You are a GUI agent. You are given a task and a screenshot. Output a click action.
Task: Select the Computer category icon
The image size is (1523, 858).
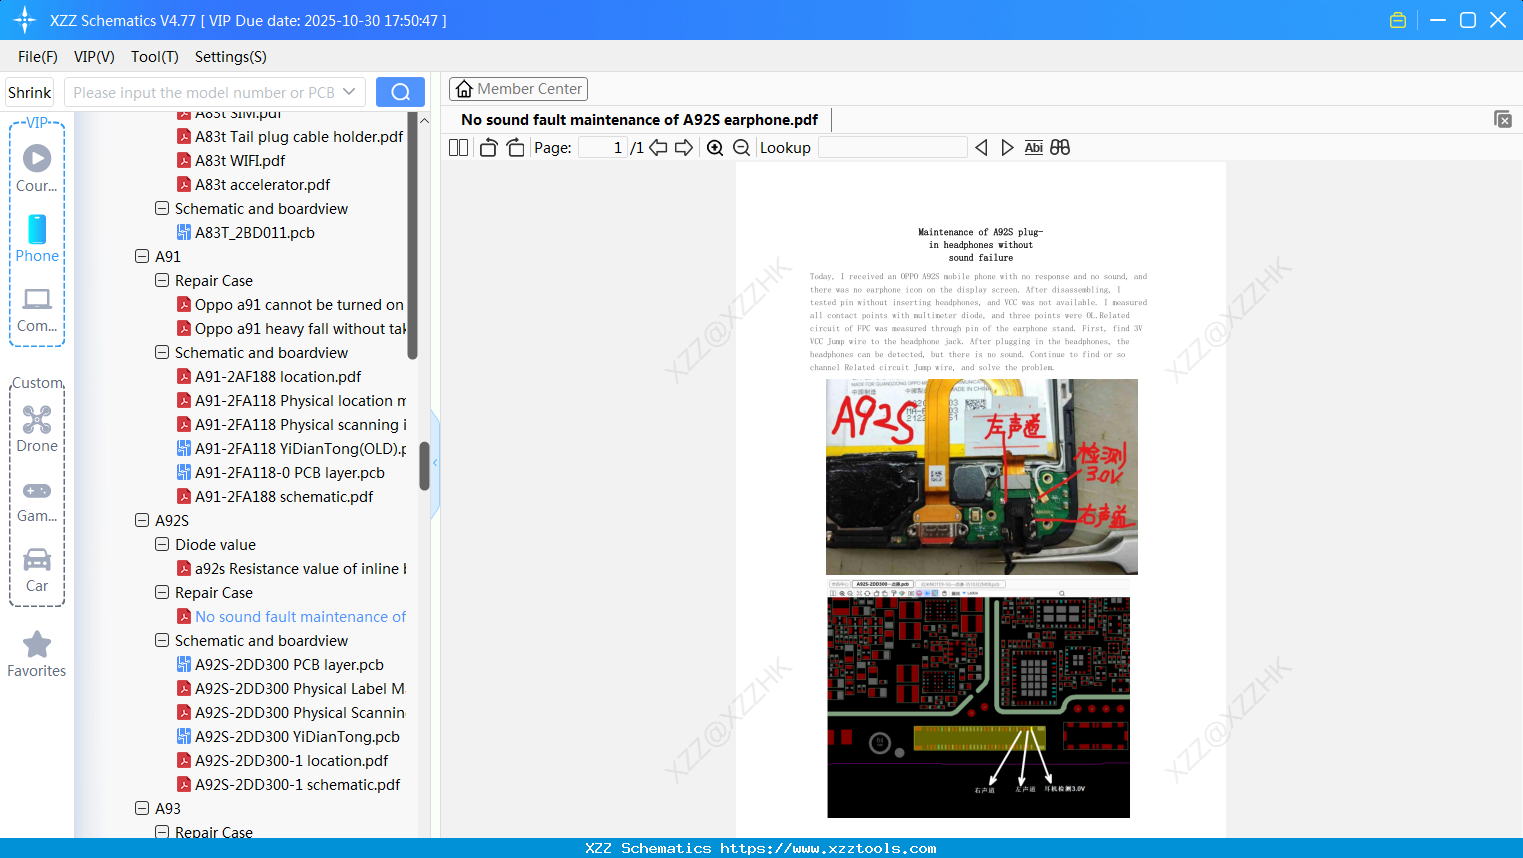tap(37, 310)
